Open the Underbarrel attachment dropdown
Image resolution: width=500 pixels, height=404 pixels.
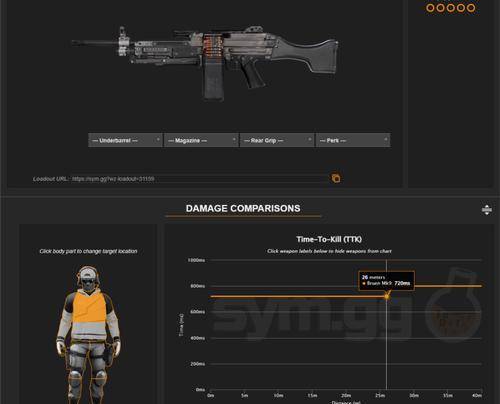click(125, 140)
